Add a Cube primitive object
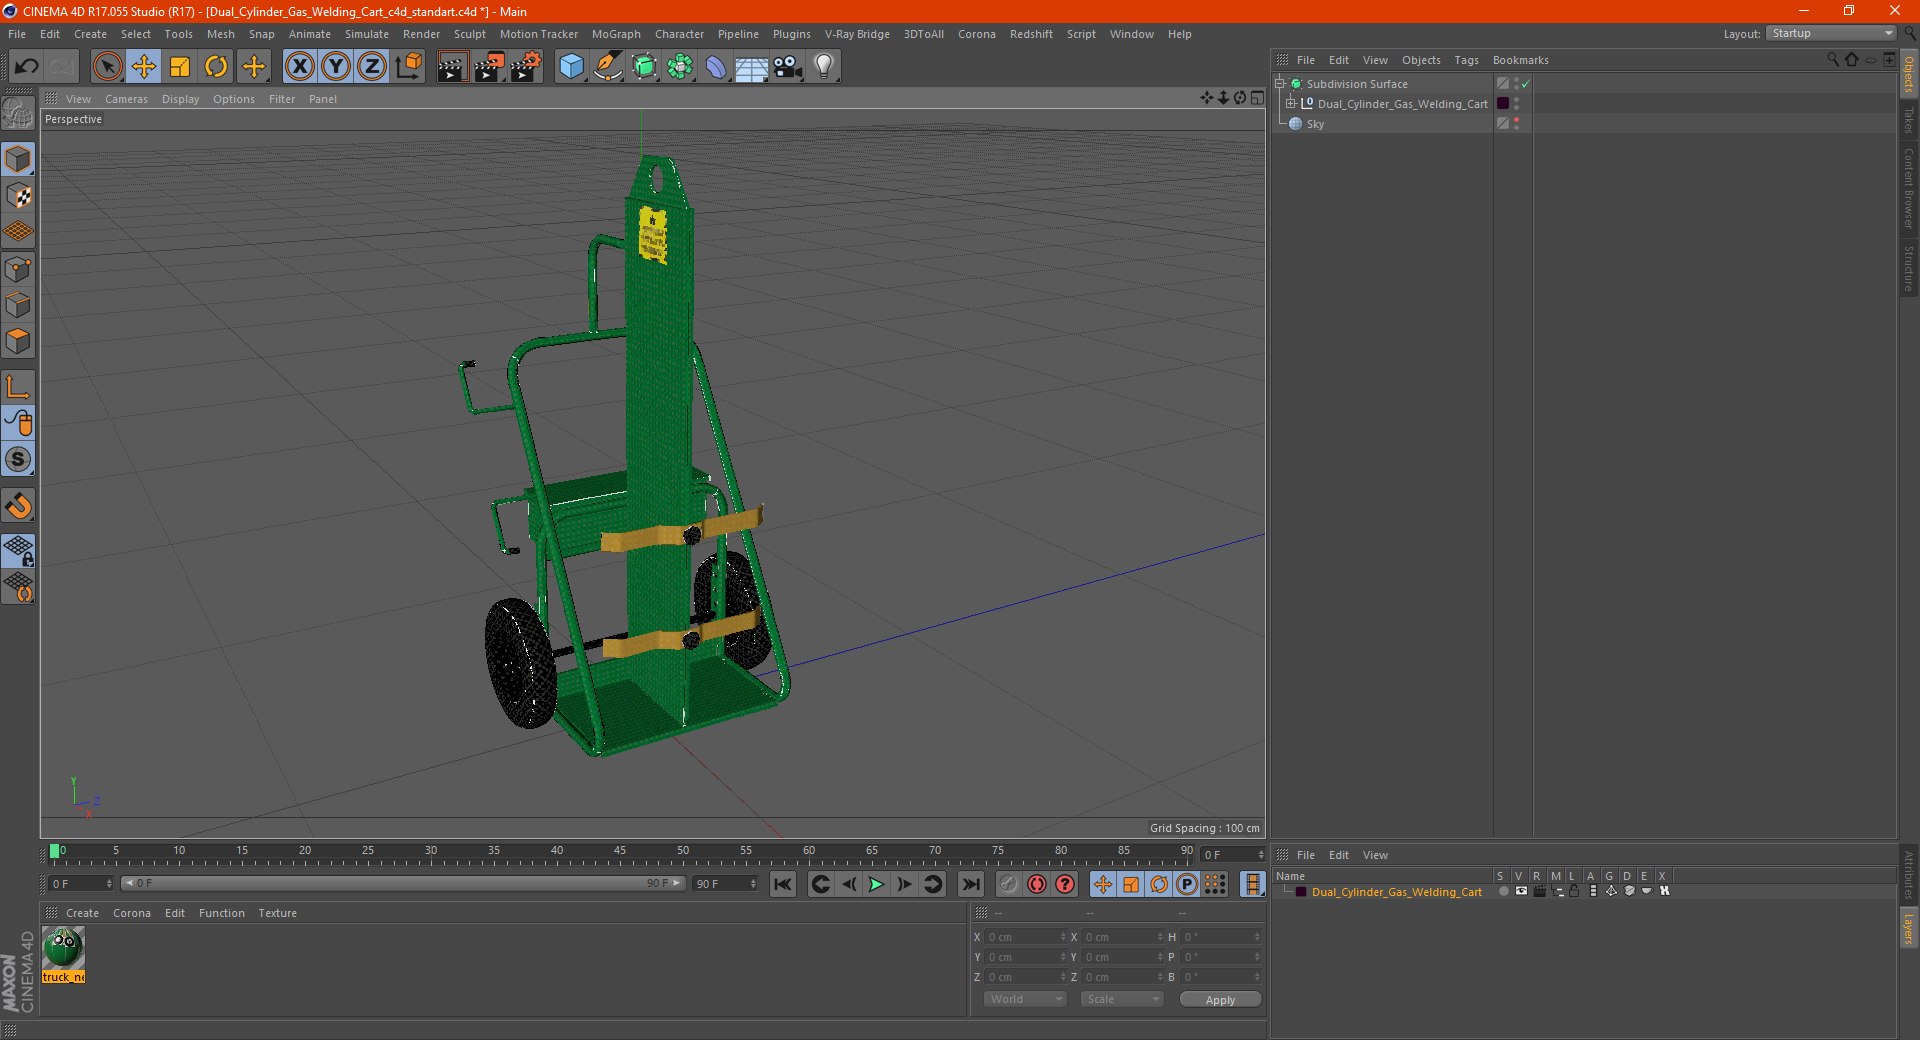Screen dimensions: 1920x1040 click(x=571, y=67)
